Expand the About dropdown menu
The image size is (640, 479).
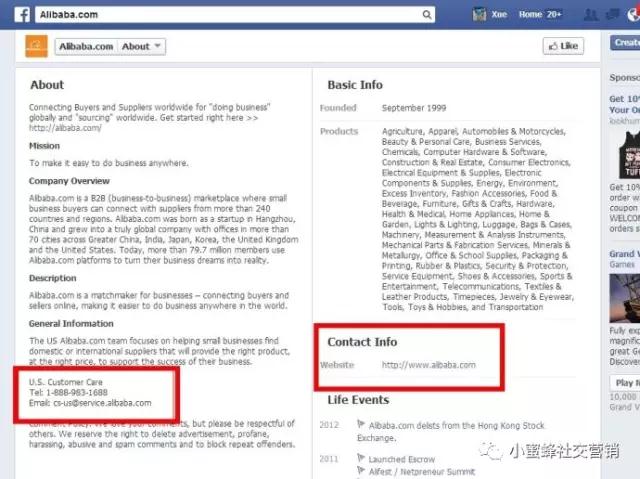pos(141,46)
